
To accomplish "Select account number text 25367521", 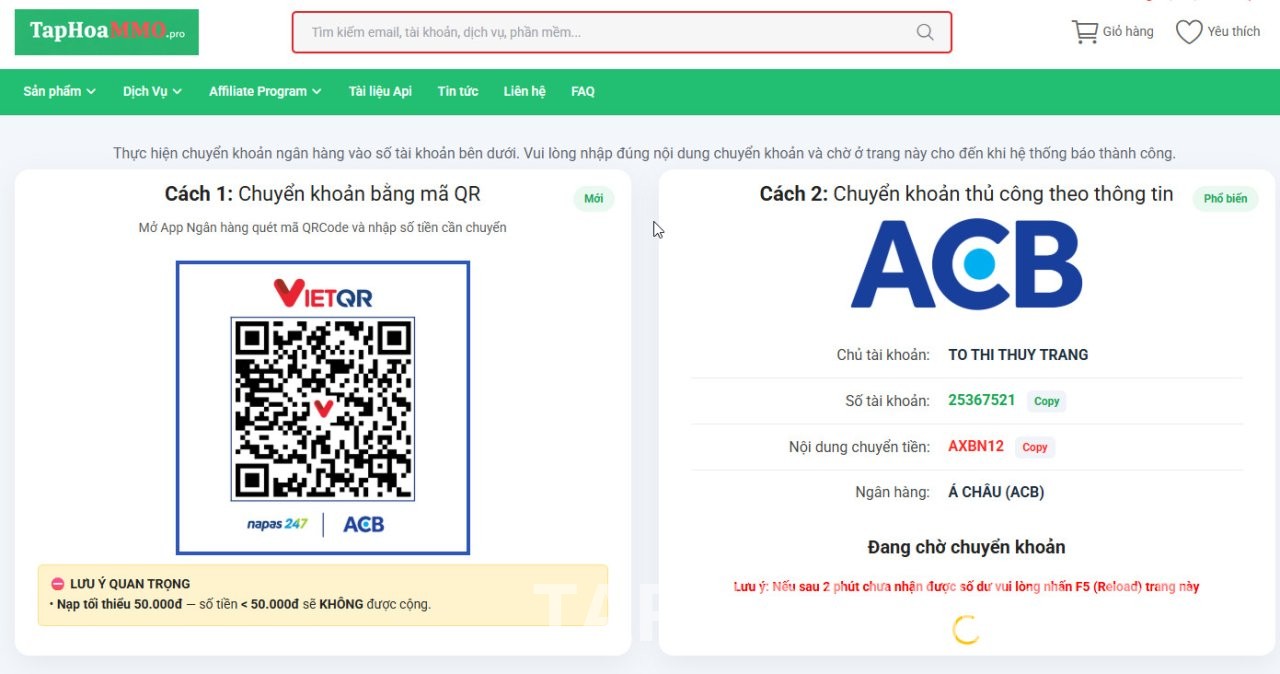I will [x=982, y=400].
